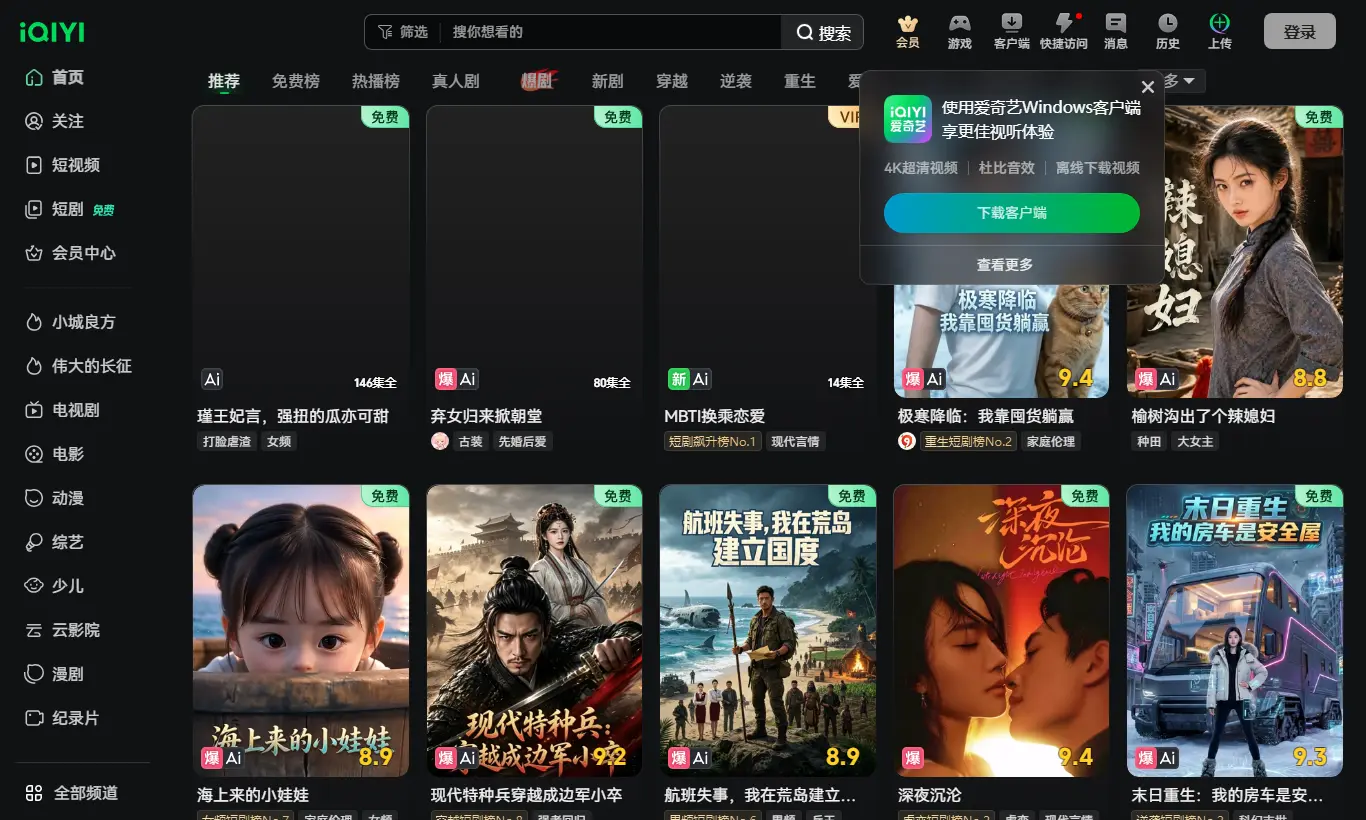Focus the 搜你想看的 search input field
The width and height of the screenshot is (1366, 820).
pyautogui.click(x=610, y=32)
